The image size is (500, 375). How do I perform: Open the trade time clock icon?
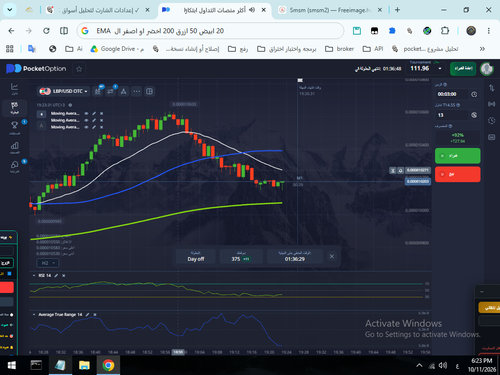coord(474,94)
